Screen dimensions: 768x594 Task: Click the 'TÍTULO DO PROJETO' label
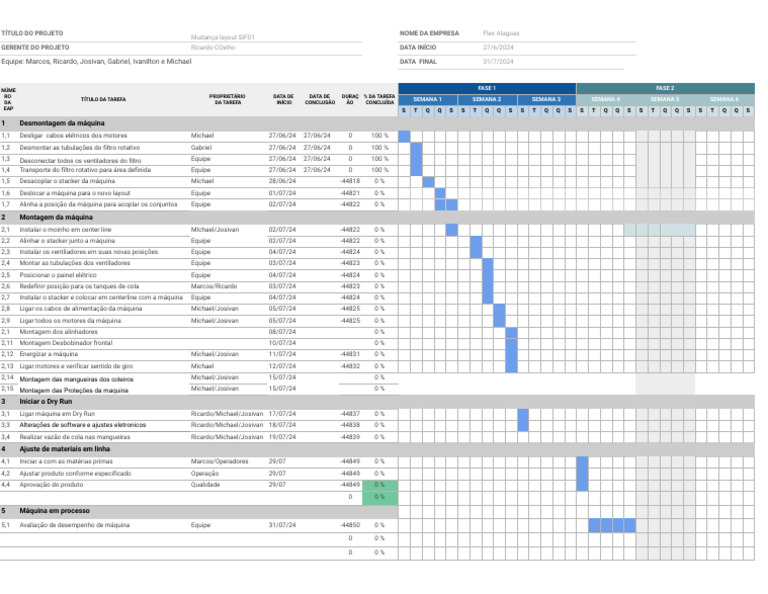32,33
